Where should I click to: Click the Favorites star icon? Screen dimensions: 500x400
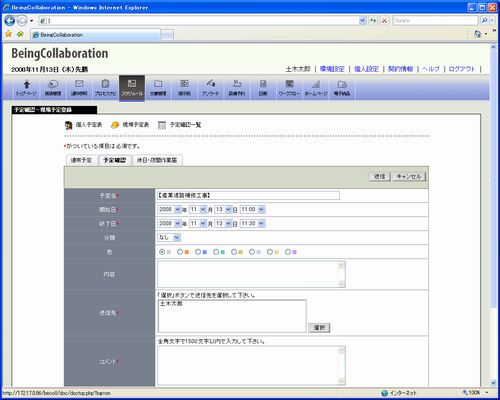(x=9, y=34)
